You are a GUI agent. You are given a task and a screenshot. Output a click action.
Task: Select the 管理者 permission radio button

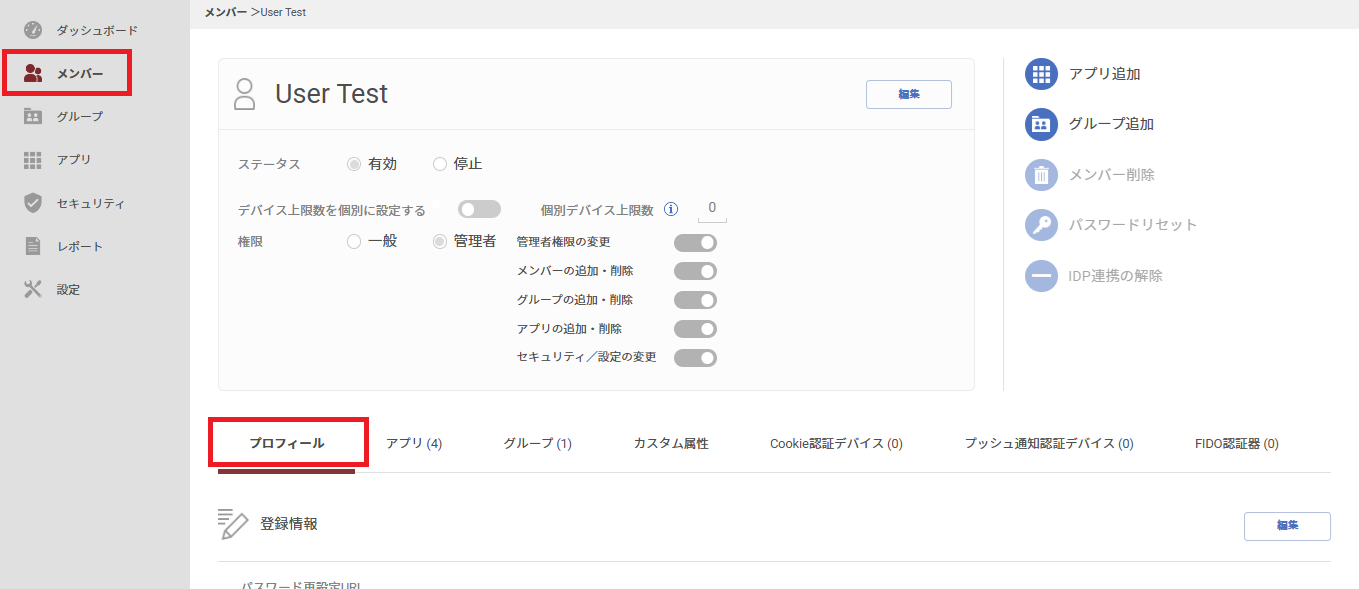coord(440,241)
